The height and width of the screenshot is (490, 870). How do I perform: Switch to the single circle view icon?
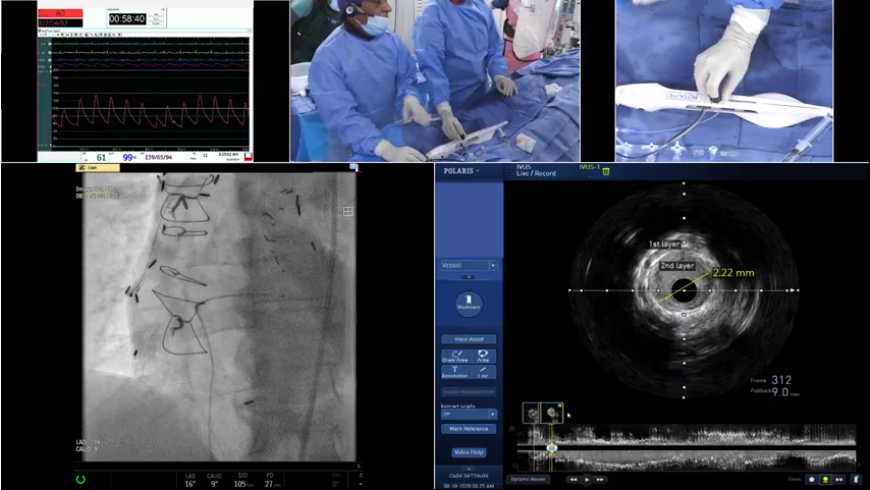812,479
